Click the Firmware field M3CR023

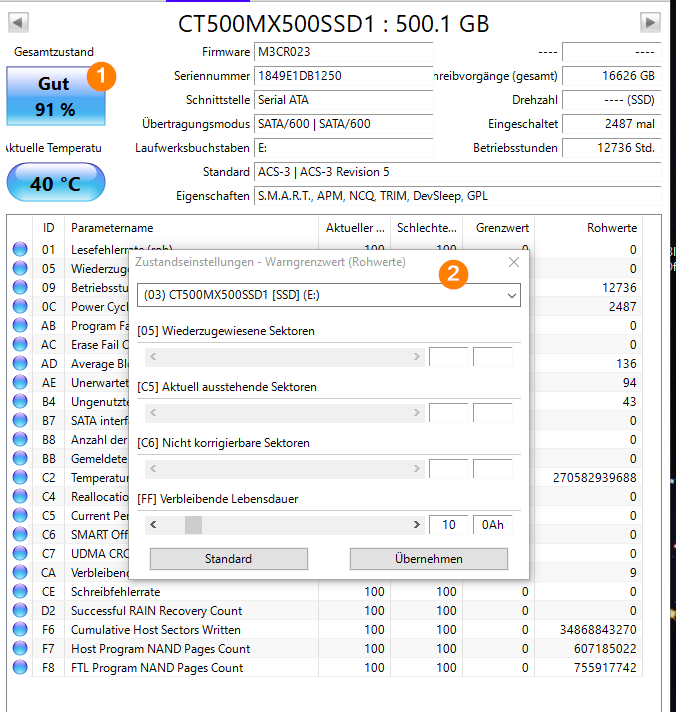click(x=344, y=52)
